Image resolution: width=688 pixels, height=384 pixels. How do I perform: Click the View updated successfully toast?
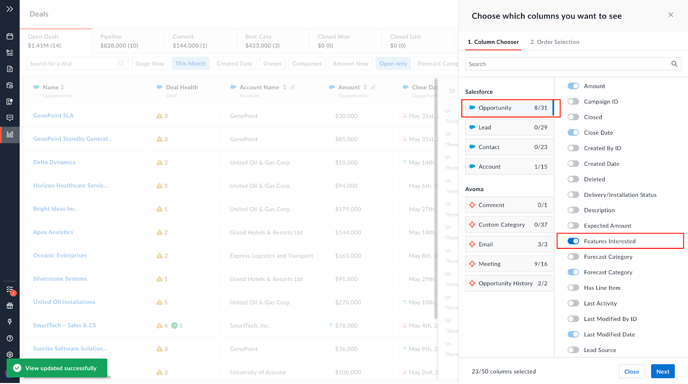(x=57, y=368)
